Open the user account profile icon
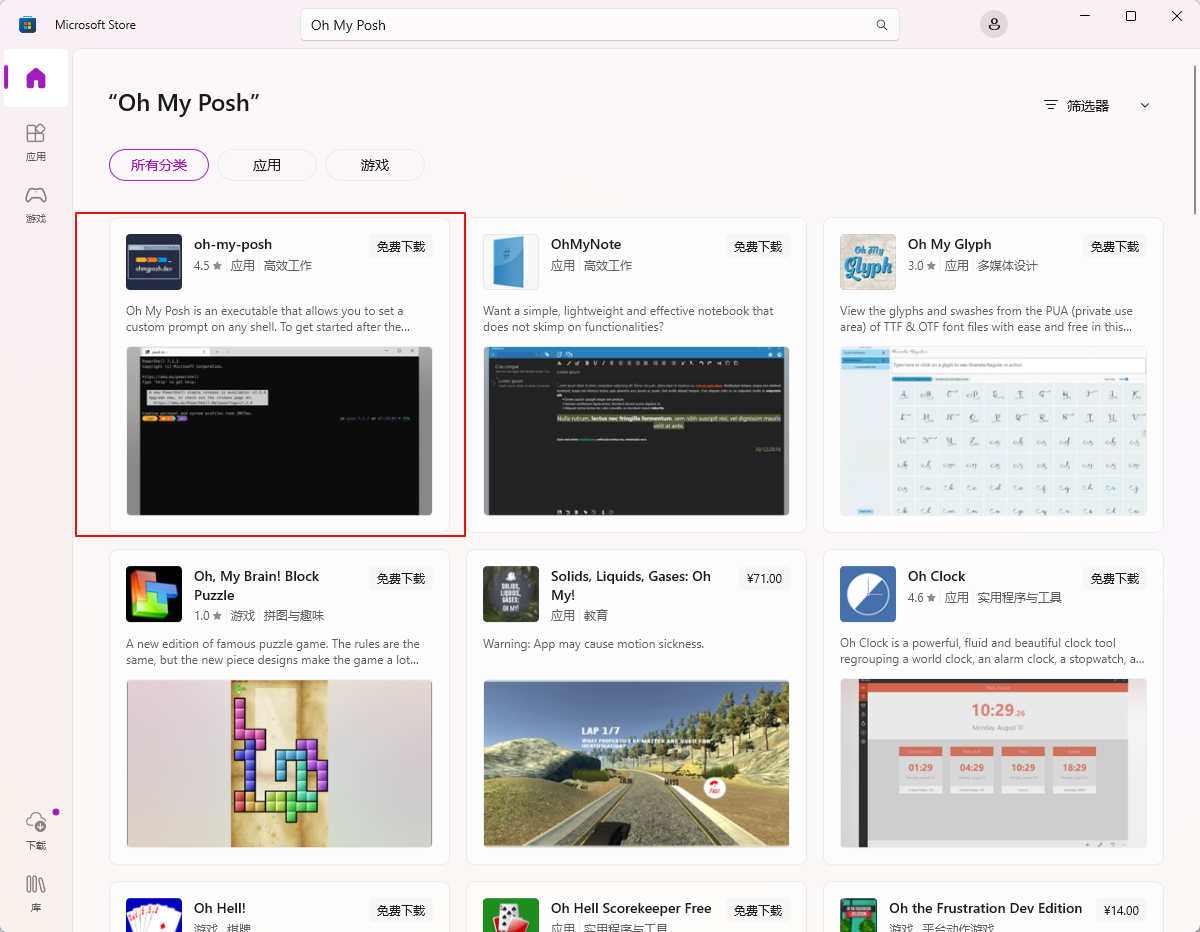The image size is (1200, 932). click(993, 25)
